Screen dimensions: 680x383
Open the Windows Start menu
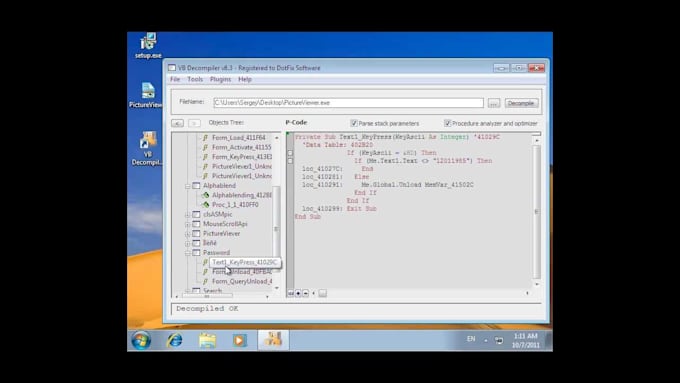tap(141, 340)
